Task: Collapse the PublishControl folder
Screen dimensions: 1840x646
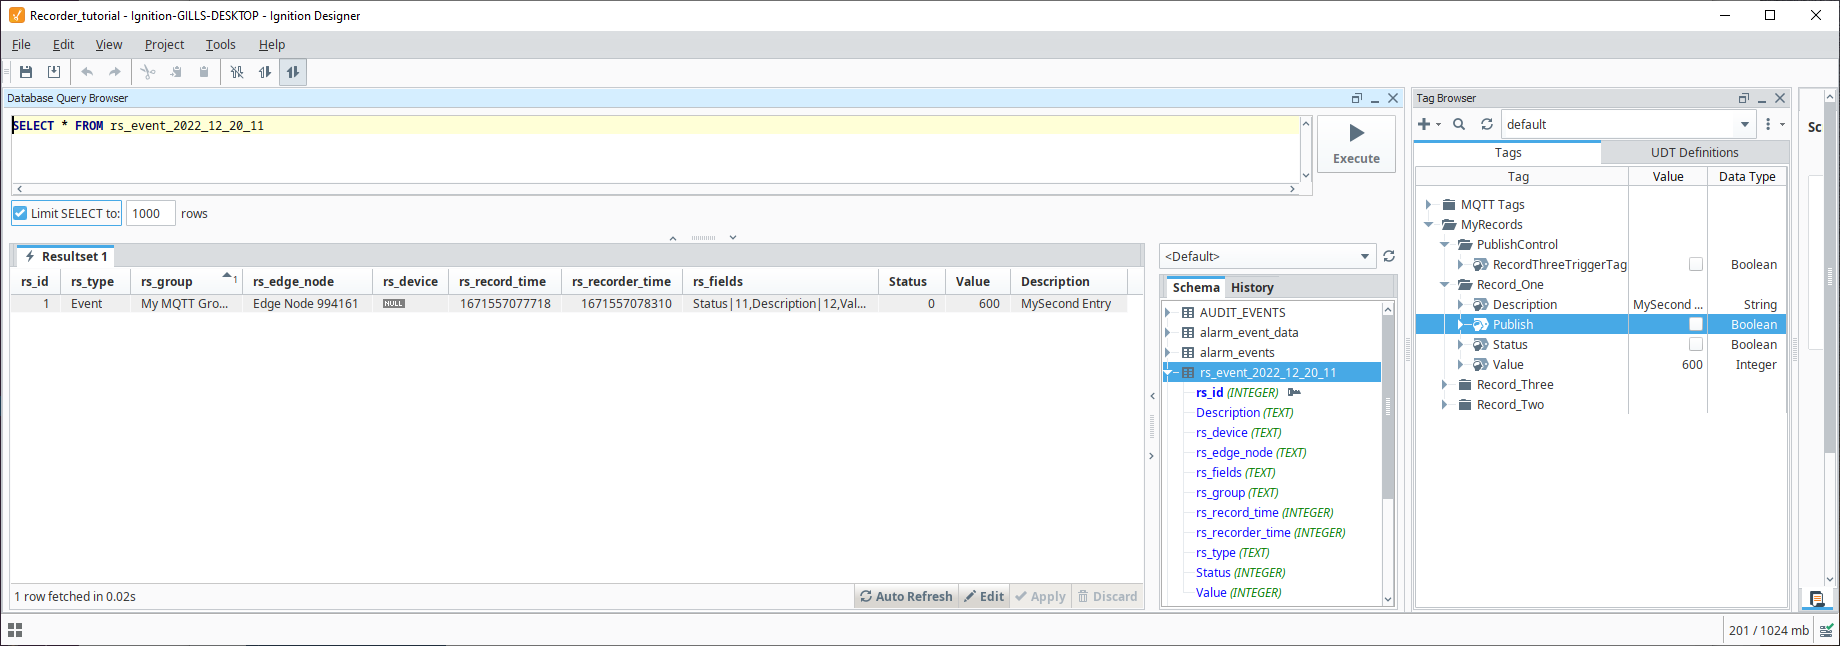Action: (x=1444, y=244)
